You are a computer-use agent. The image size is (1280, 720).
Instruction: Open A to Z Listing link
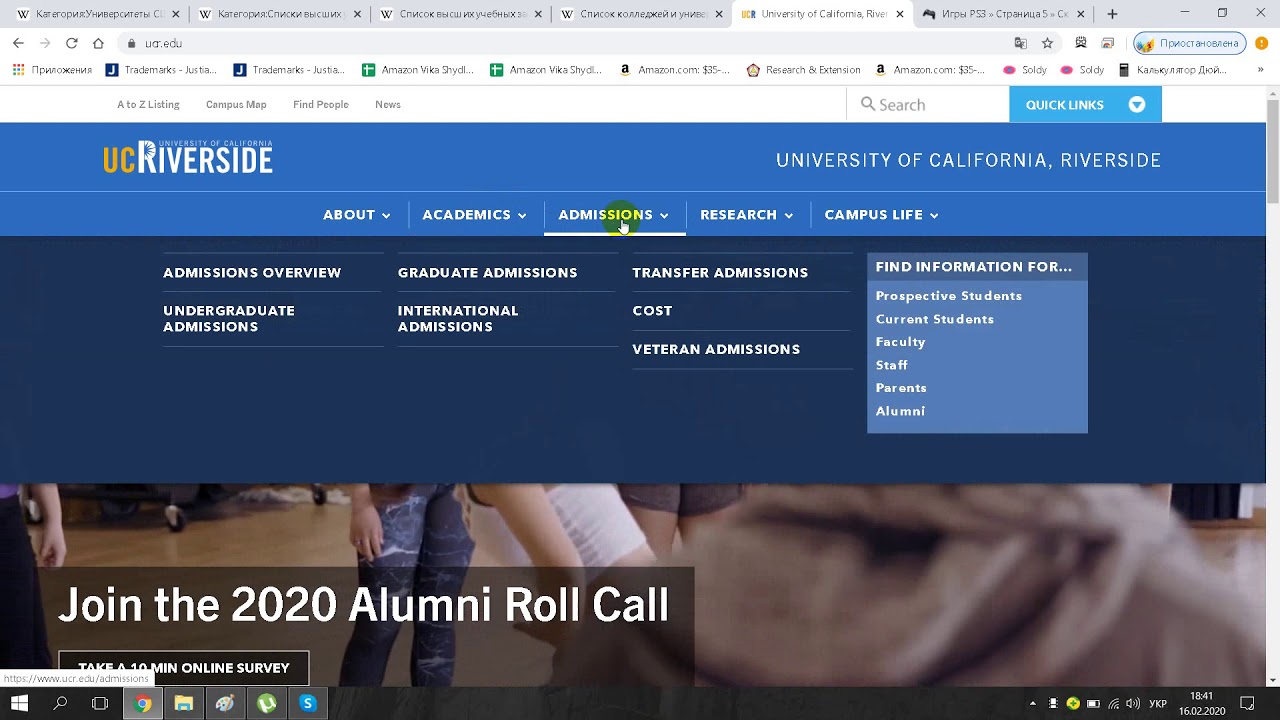click(148, 104)
